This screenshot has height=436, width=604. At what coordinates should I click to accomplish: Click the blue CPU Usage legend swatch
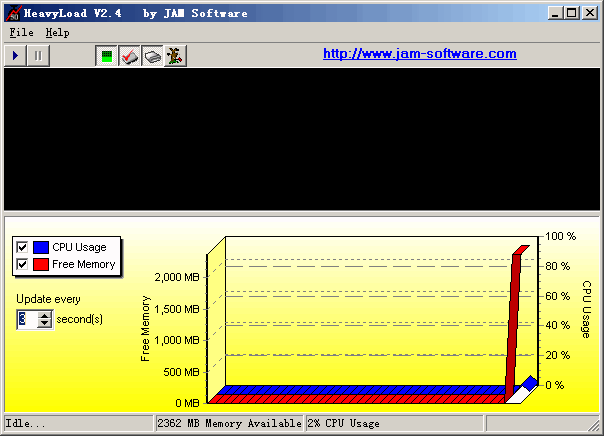[41, 247]
